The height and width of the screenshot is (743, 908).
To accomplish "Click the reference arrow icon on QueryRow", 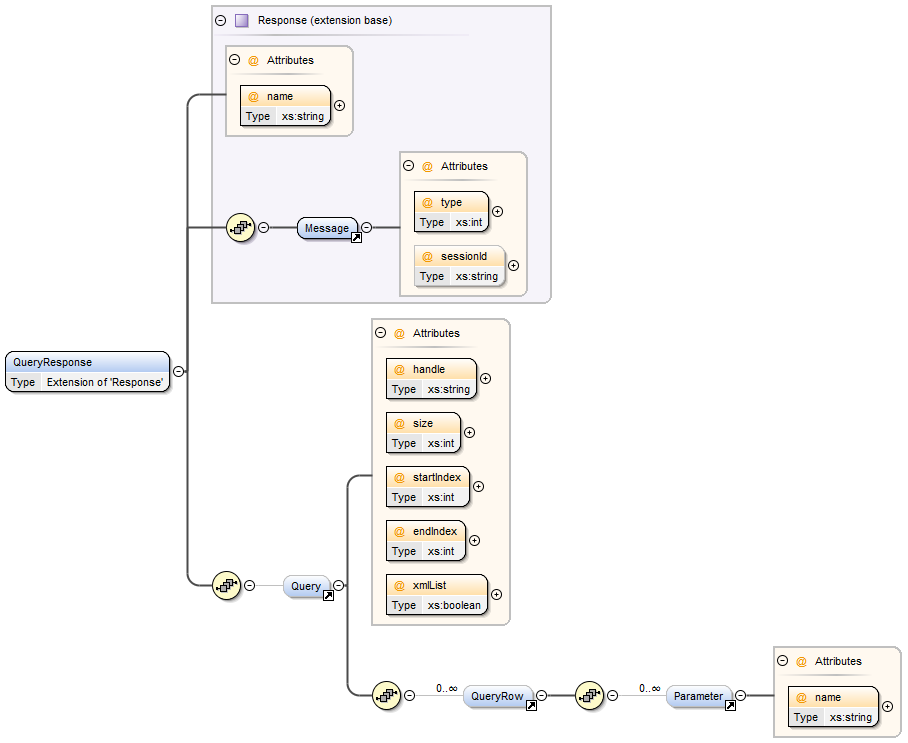I will point(531,705).
